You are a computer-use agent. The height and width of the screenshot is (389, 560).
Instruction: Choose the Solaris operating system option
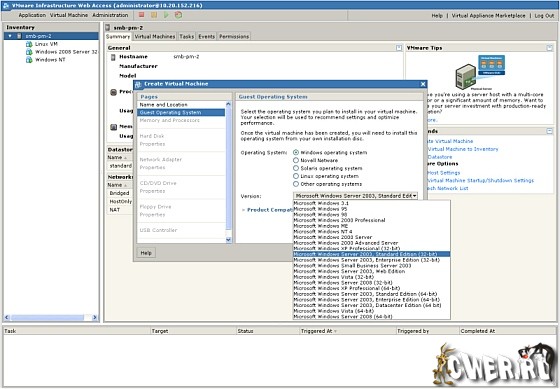point(296,168)
